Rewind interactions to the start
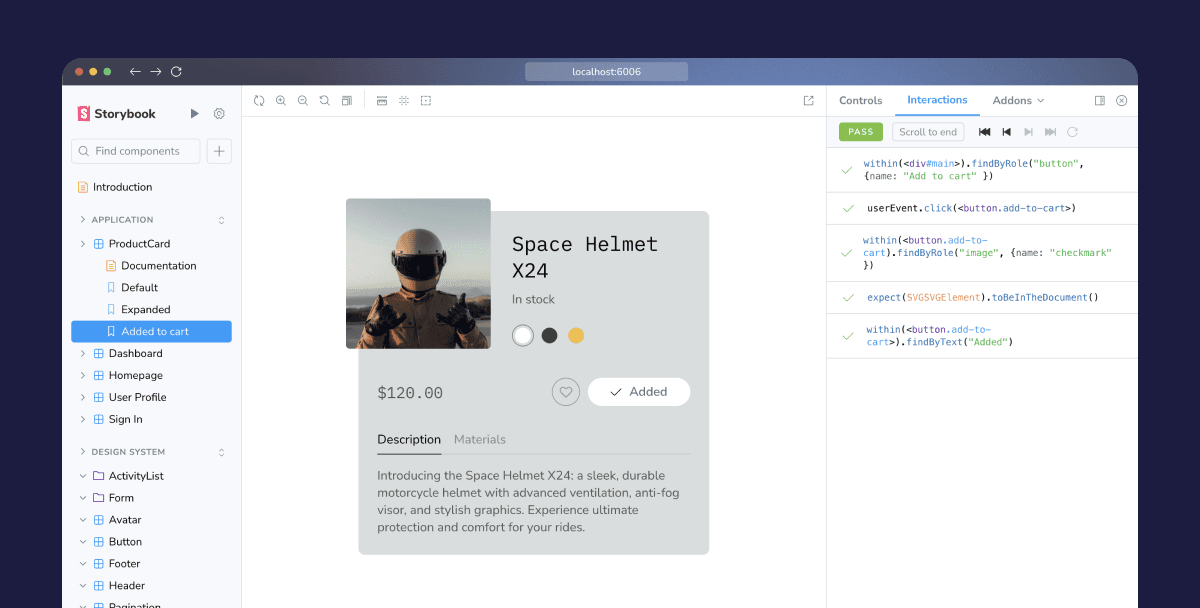This screenshot has width=1200, height=608. [984, 132]
